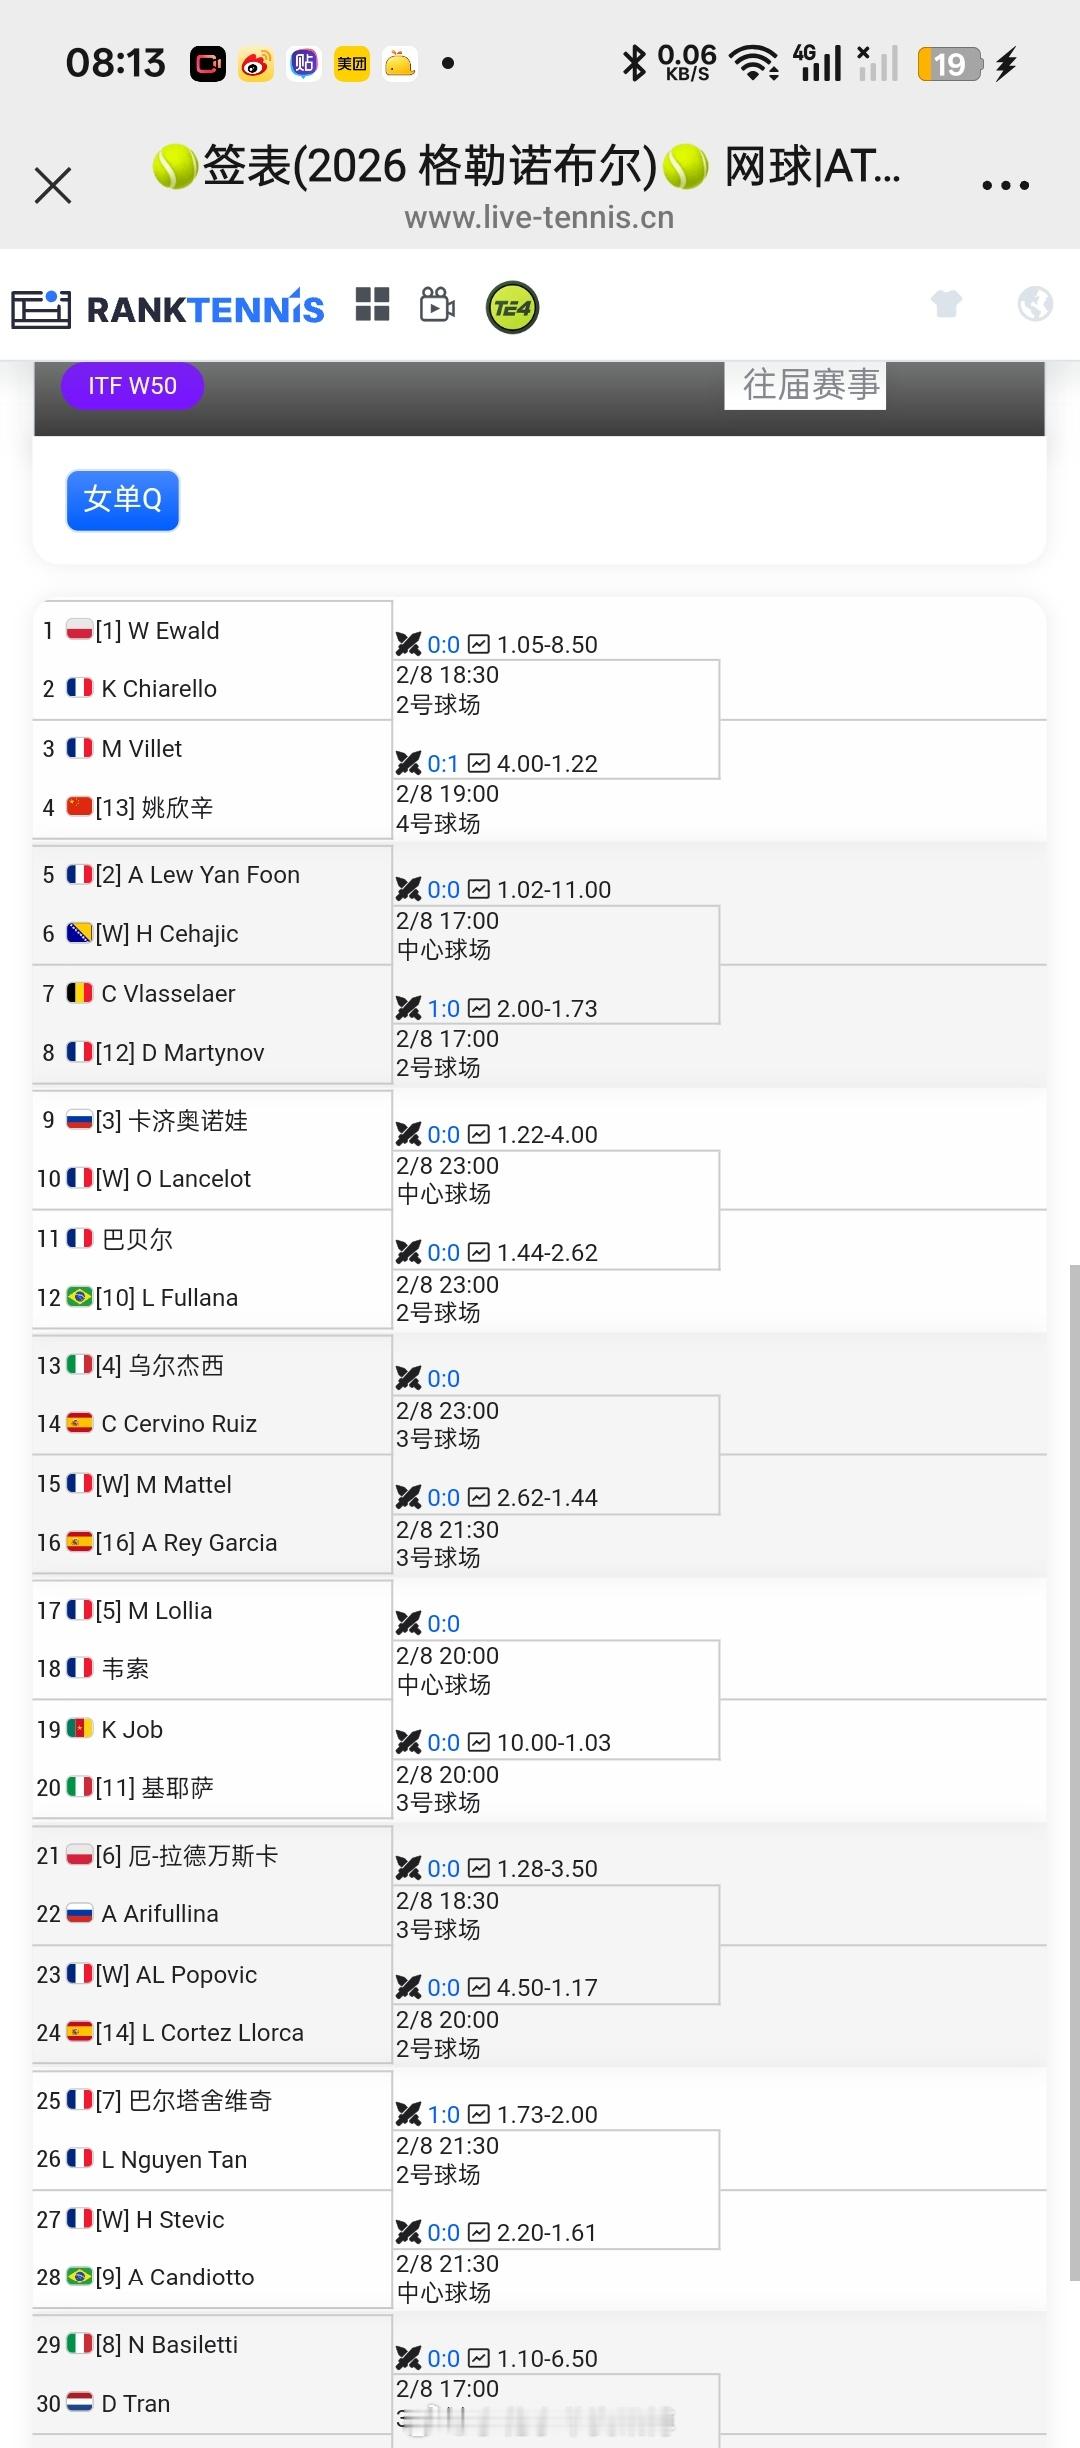Open odds chart for 1.05-8.50 match
This screenshot has height=2448, width=1080.
[x=479, y=644]
